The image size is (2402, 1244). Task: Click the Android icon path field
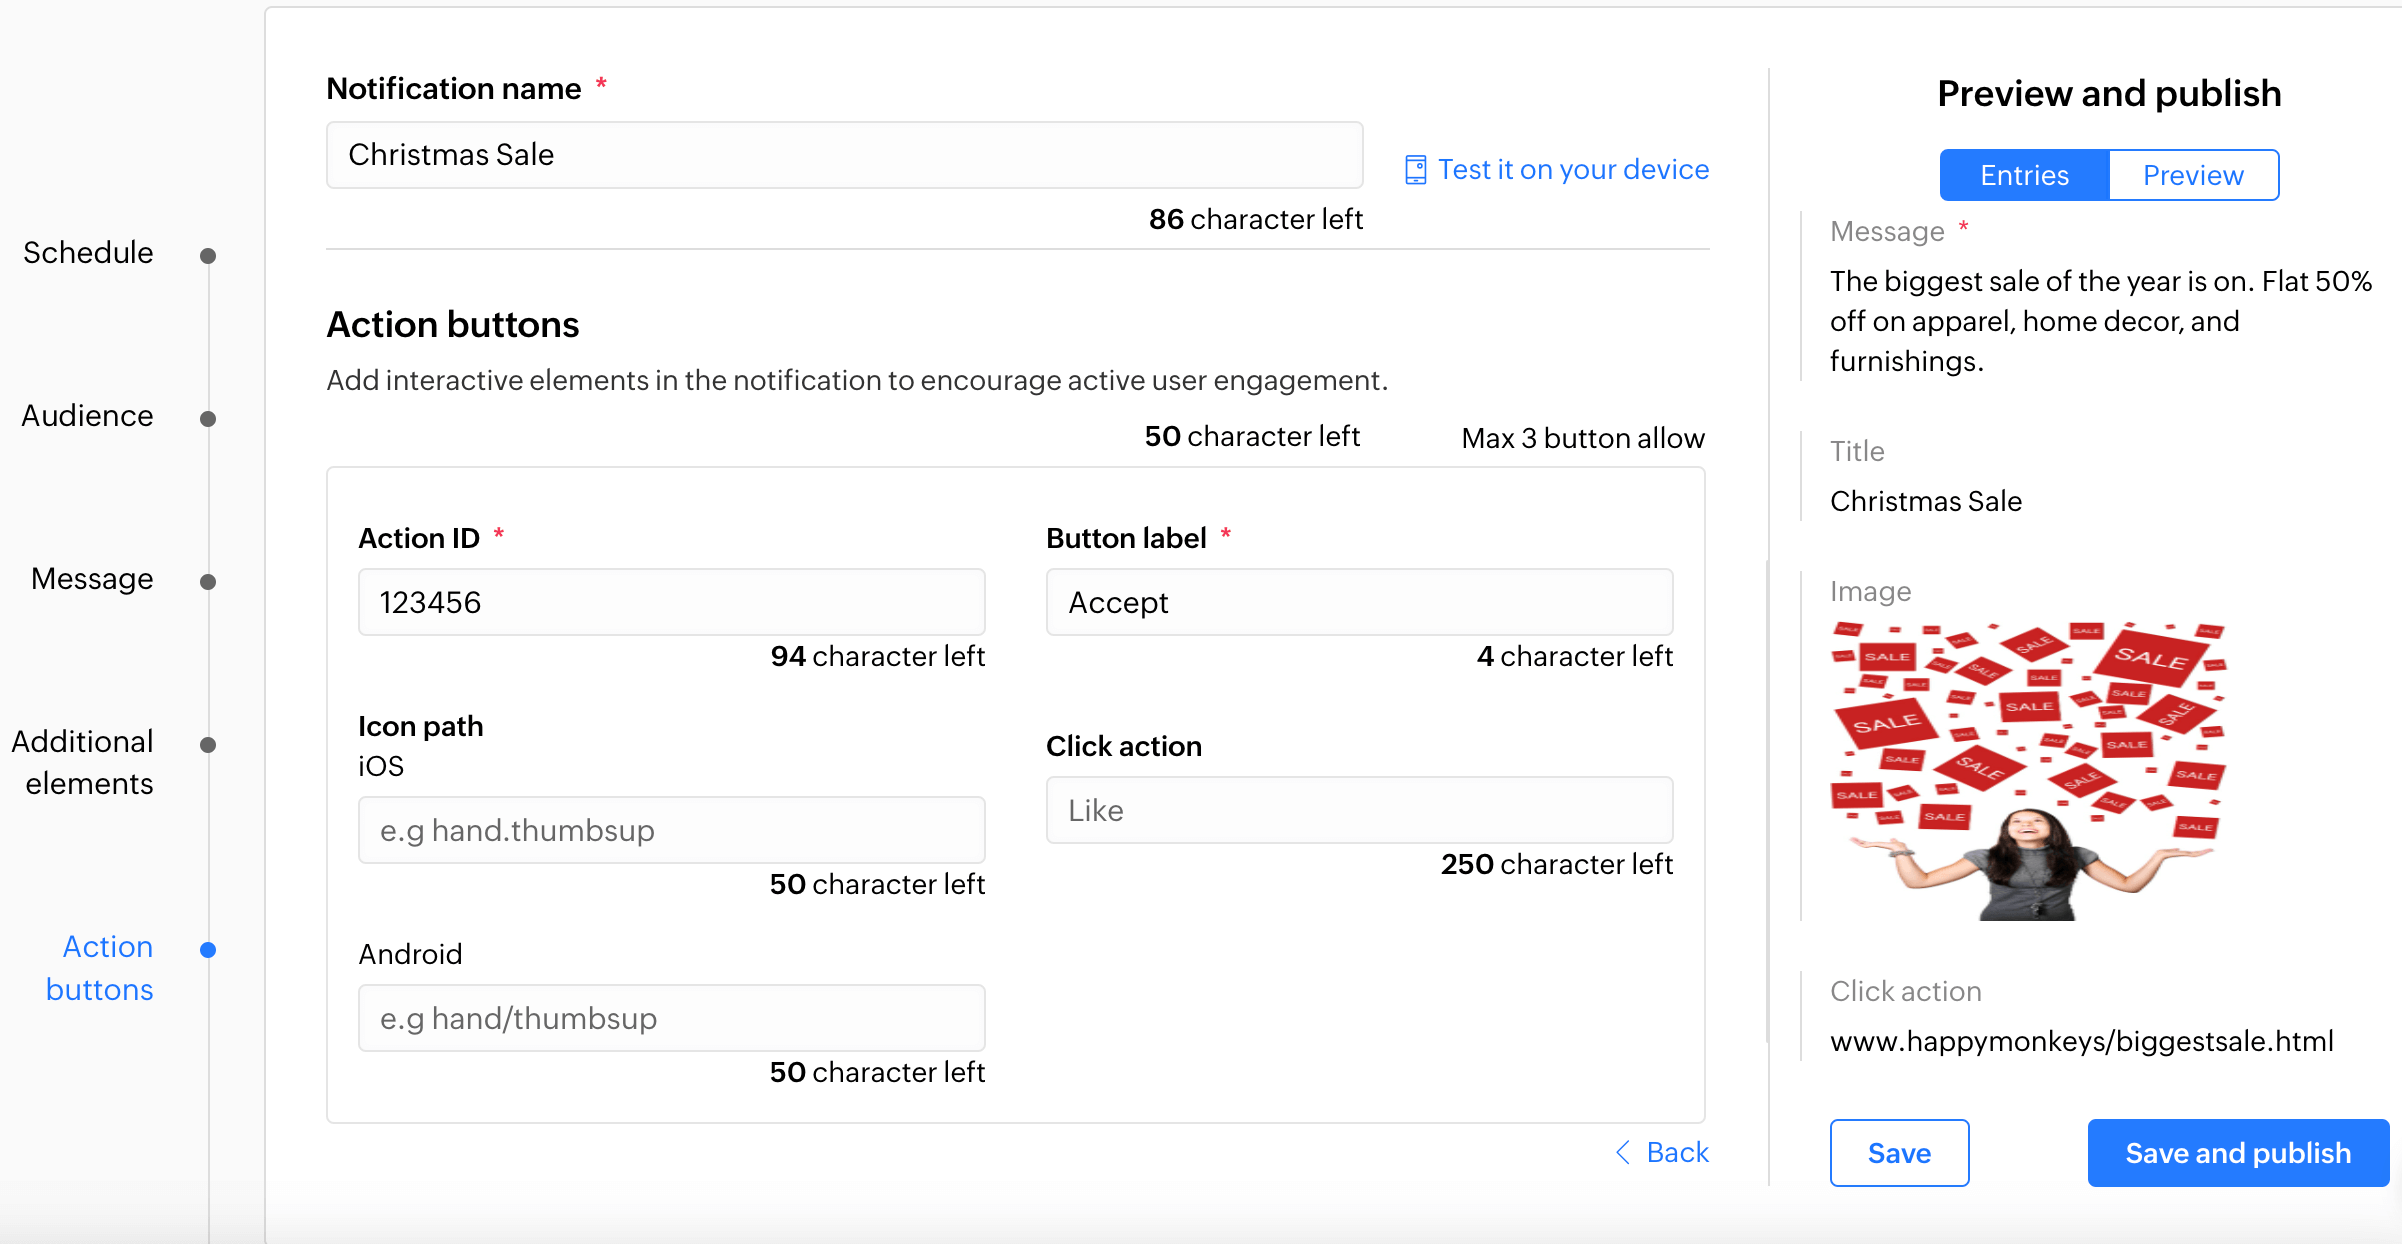[x=671, y=1018]
